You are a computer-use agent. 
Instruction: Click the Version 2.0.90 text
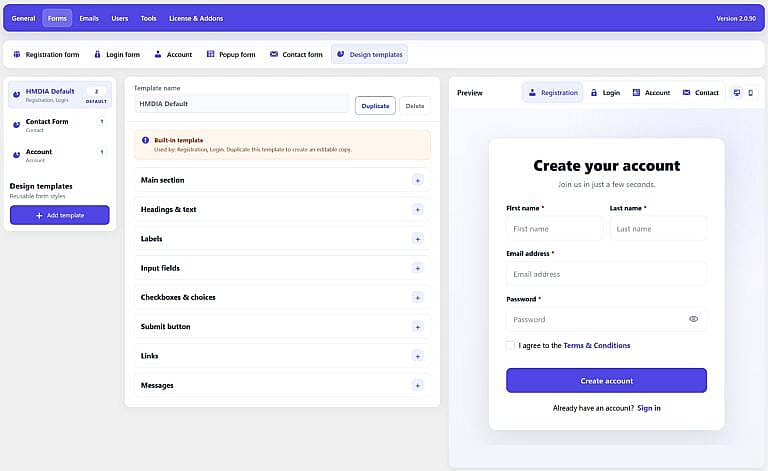pos(736,18)
